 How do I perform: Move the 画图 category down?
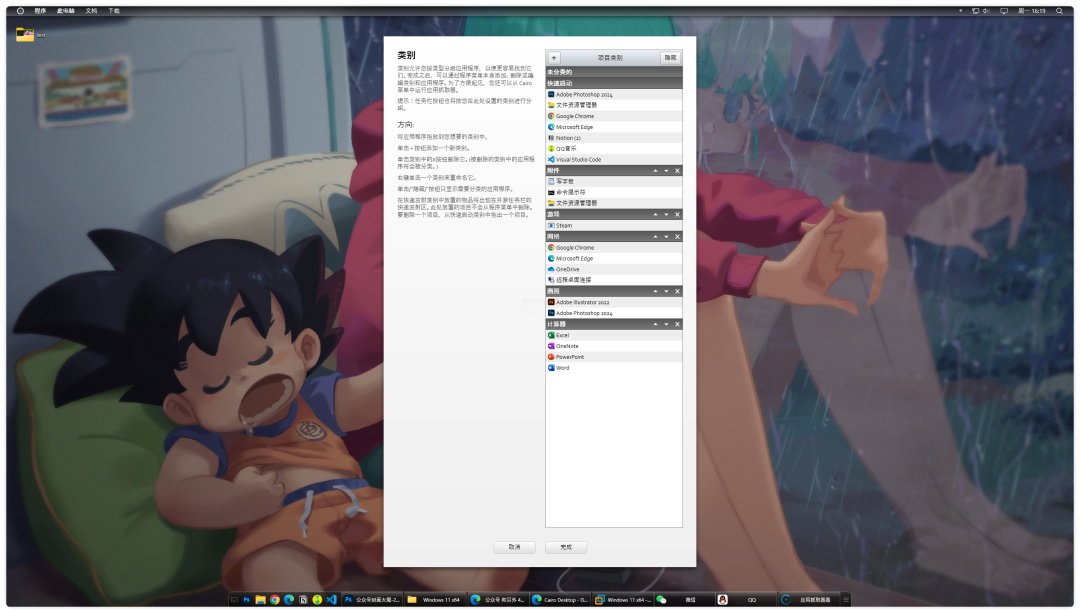pyautogui.click(x=666, y=291)
